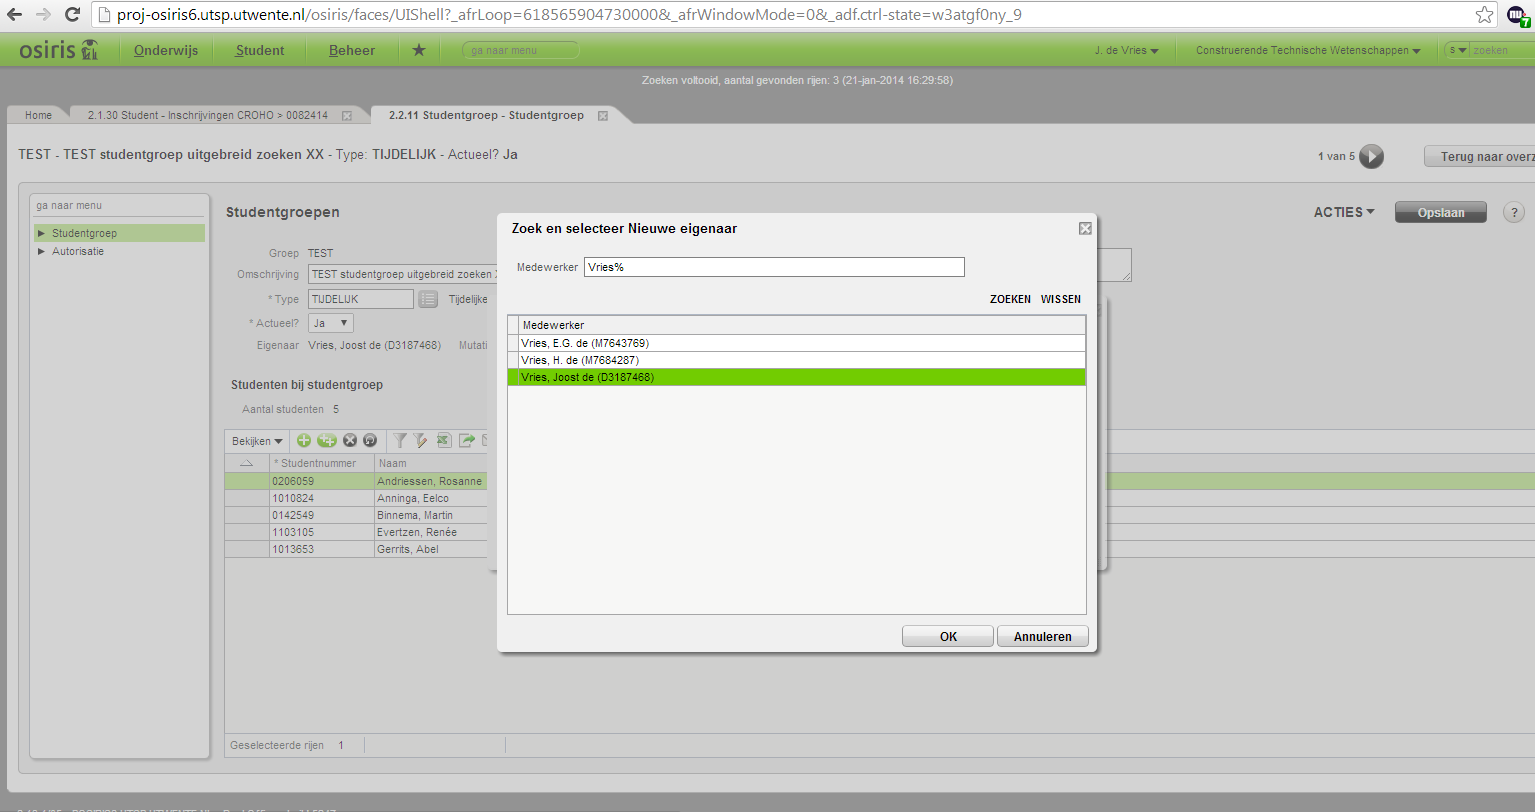Open Construerende Technische Wetenschappen dropdown
1535x812 pixels.
pos(1308,50)
